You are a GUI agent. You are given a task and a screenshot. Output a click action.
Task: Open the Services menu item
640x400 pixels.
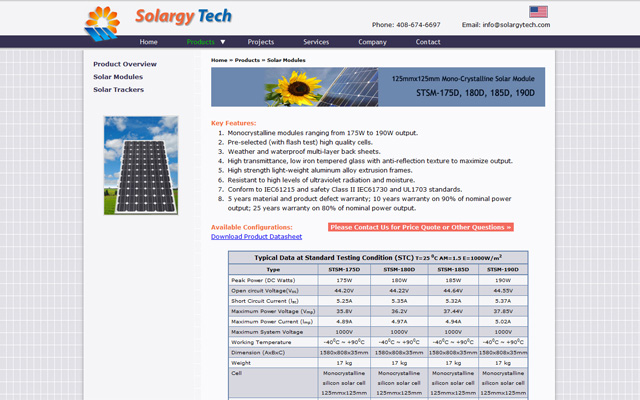click(x=316, y=42)
